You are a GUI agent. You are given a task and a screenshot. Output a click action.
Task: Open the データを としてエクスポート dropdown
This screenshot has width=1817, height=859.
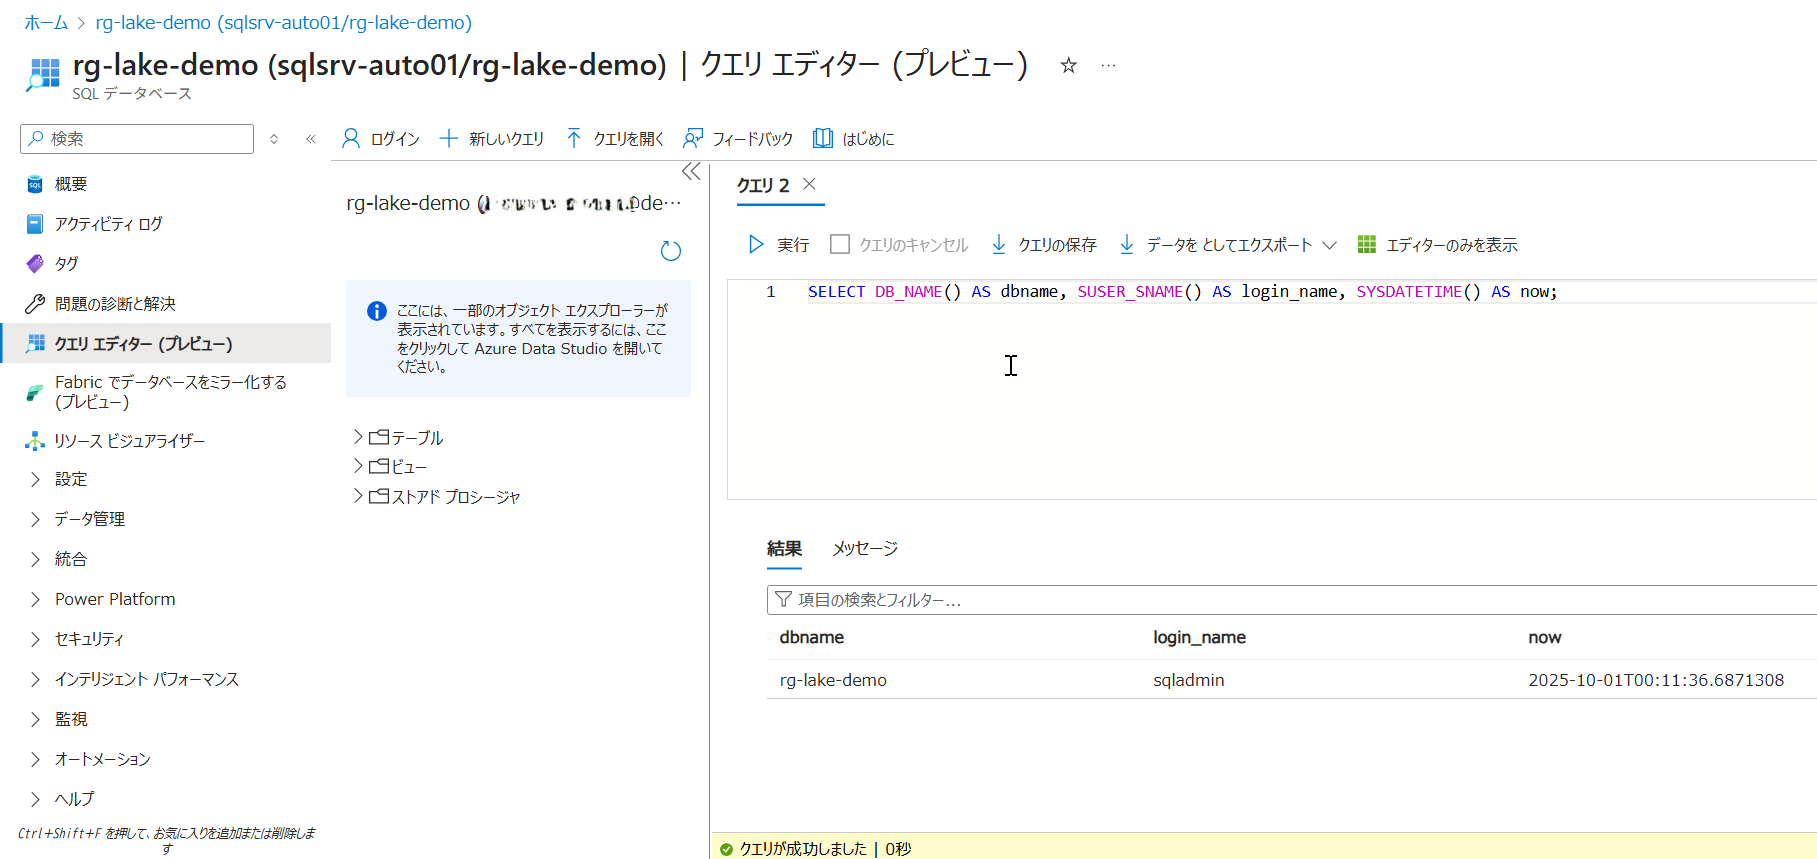click(x=1329, y=245)
